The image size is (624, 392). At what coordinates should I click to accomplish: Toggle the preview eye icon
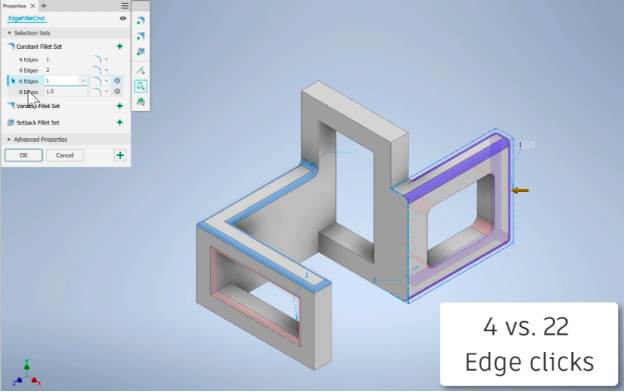coord(123,18)
